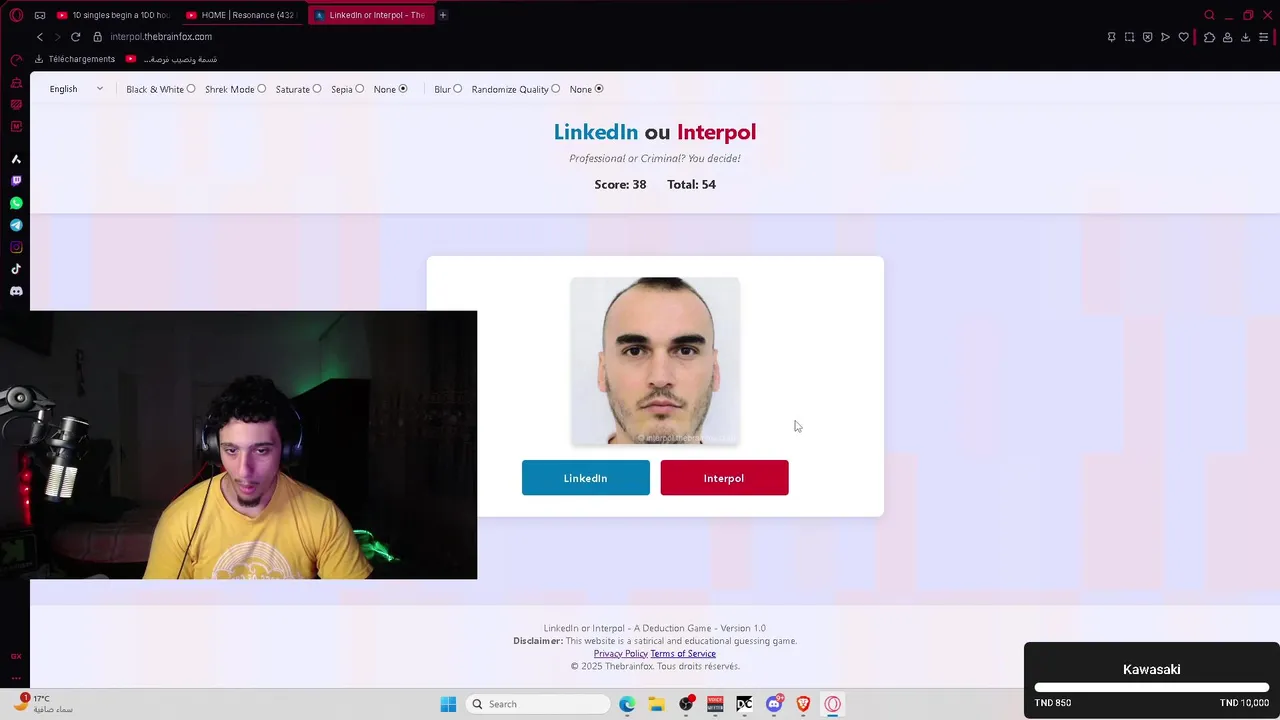
Task: Open the ad blocker shield icon
Action: [1147, 37]
